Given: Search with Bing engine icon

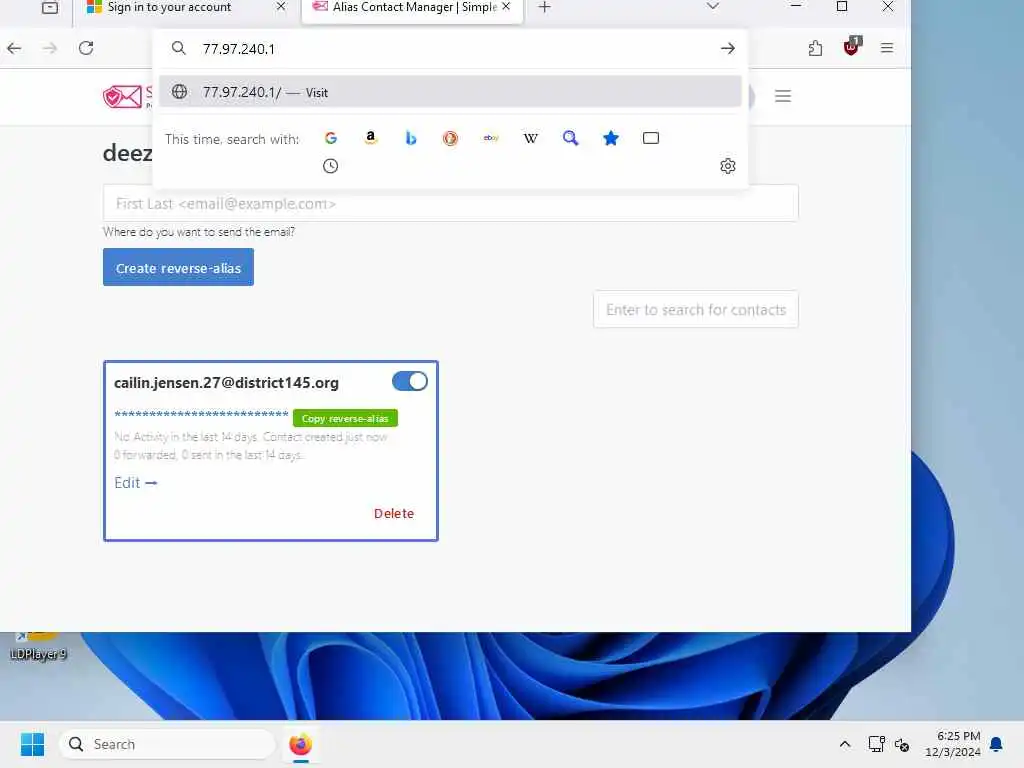Looking at the screenshot, I should (x=411, y=138).
